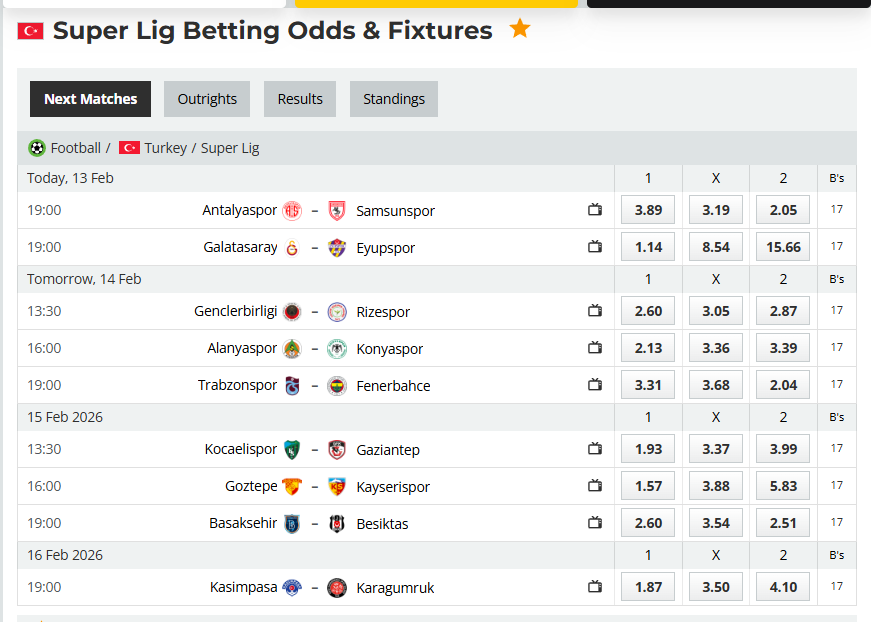871x622 pixels.
Task: Click the 17 bookmakers count for Antalyaspor match
Action: 836,210
